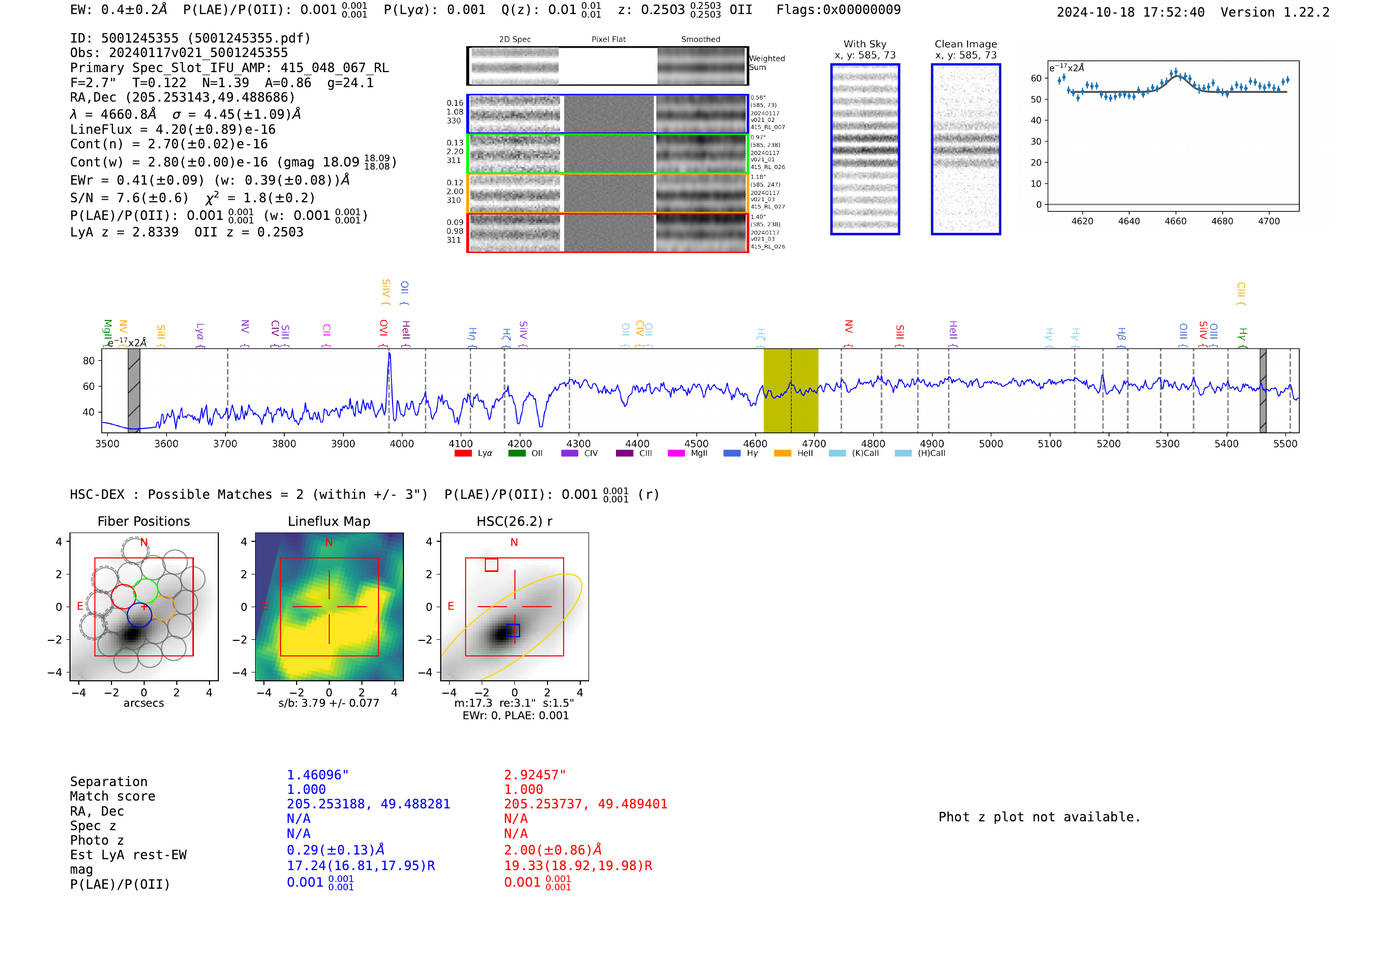Select the green-bordered 2D spectrum row
This screenshot has height=953, width=1400.
(607, 153)
